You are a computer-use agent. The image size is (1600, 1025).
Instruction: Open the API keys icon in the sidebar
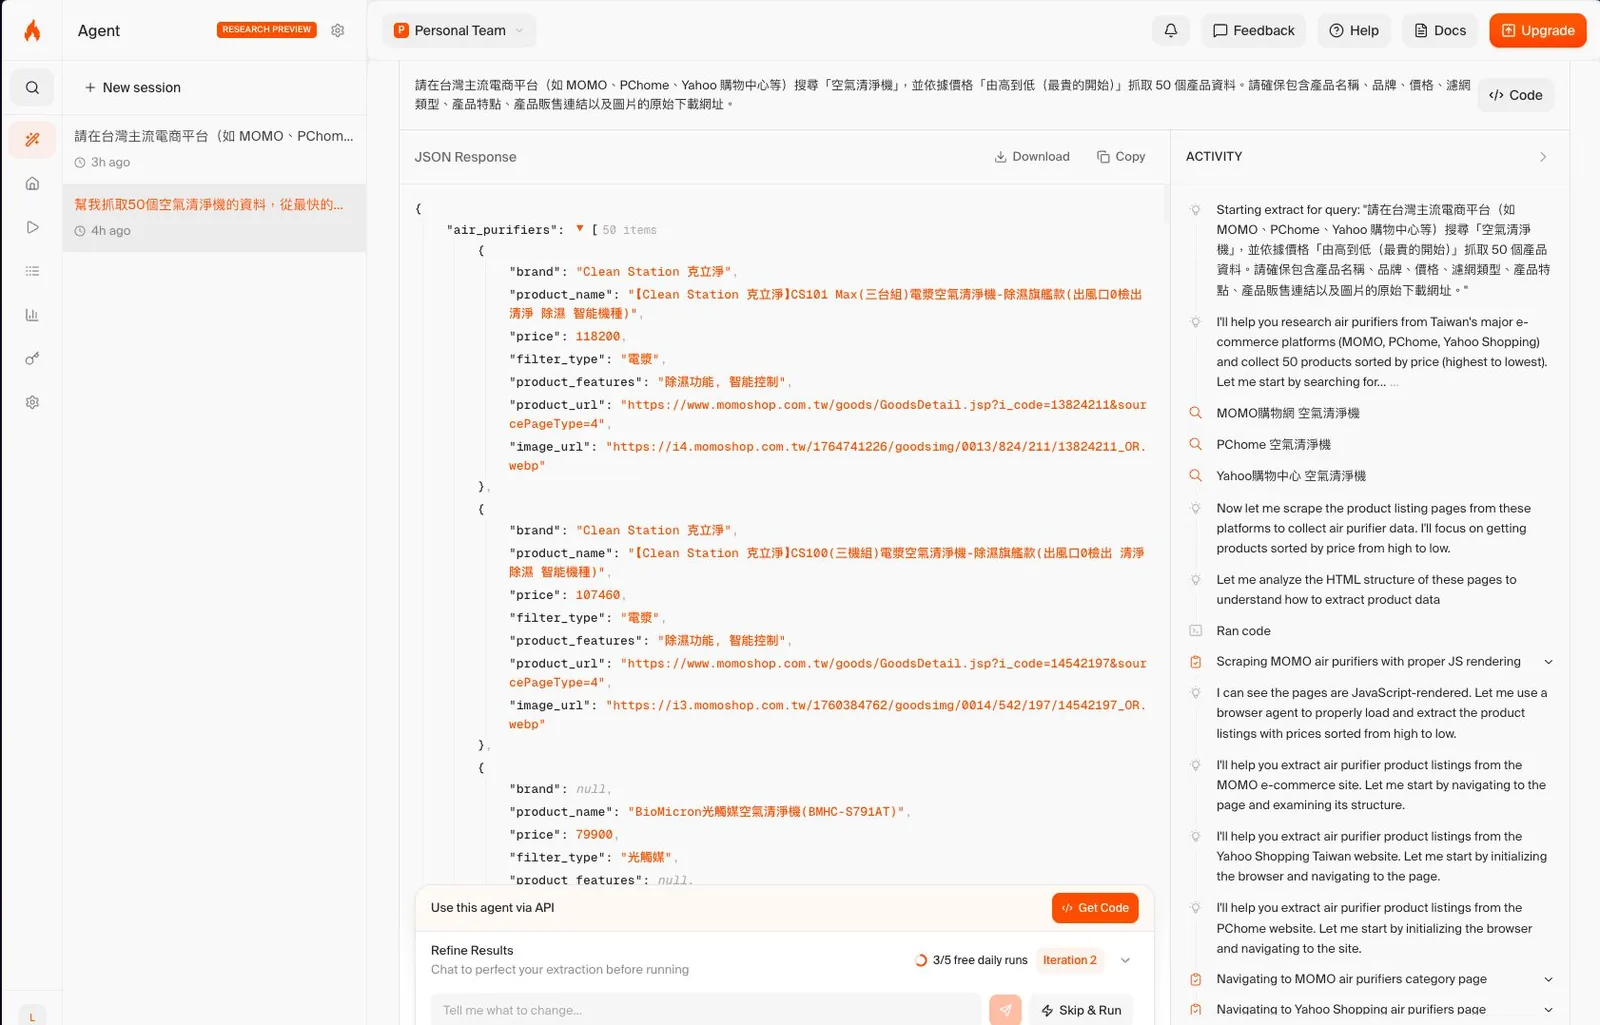(32, 359)
